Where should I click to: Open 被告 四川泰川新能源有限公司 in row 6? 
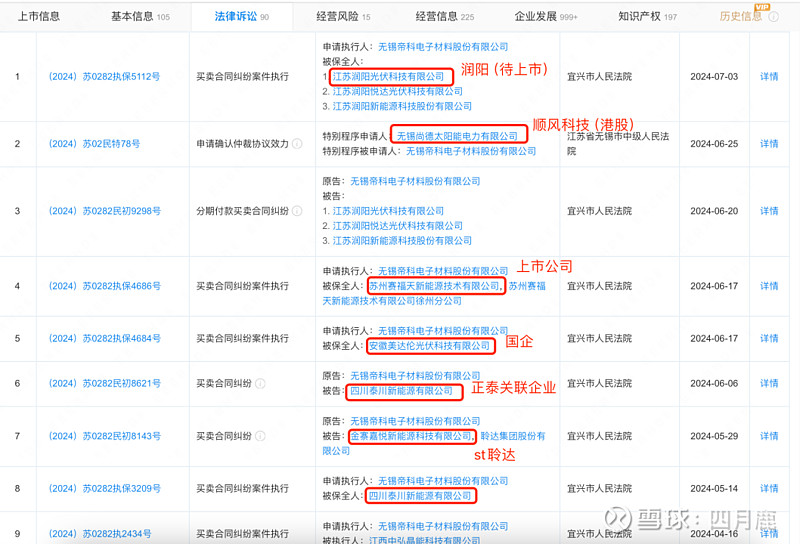(x=402, y=391)
